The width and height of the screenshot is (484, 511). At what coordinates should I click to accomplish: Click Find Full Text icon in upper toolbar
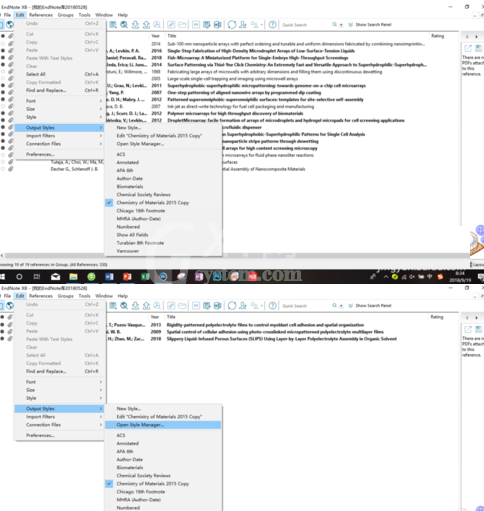[x=157, y=25]
